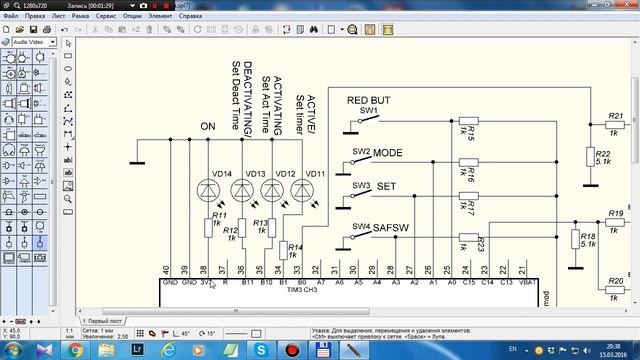Select the ellipse drawing tool

tap(68, 69)
